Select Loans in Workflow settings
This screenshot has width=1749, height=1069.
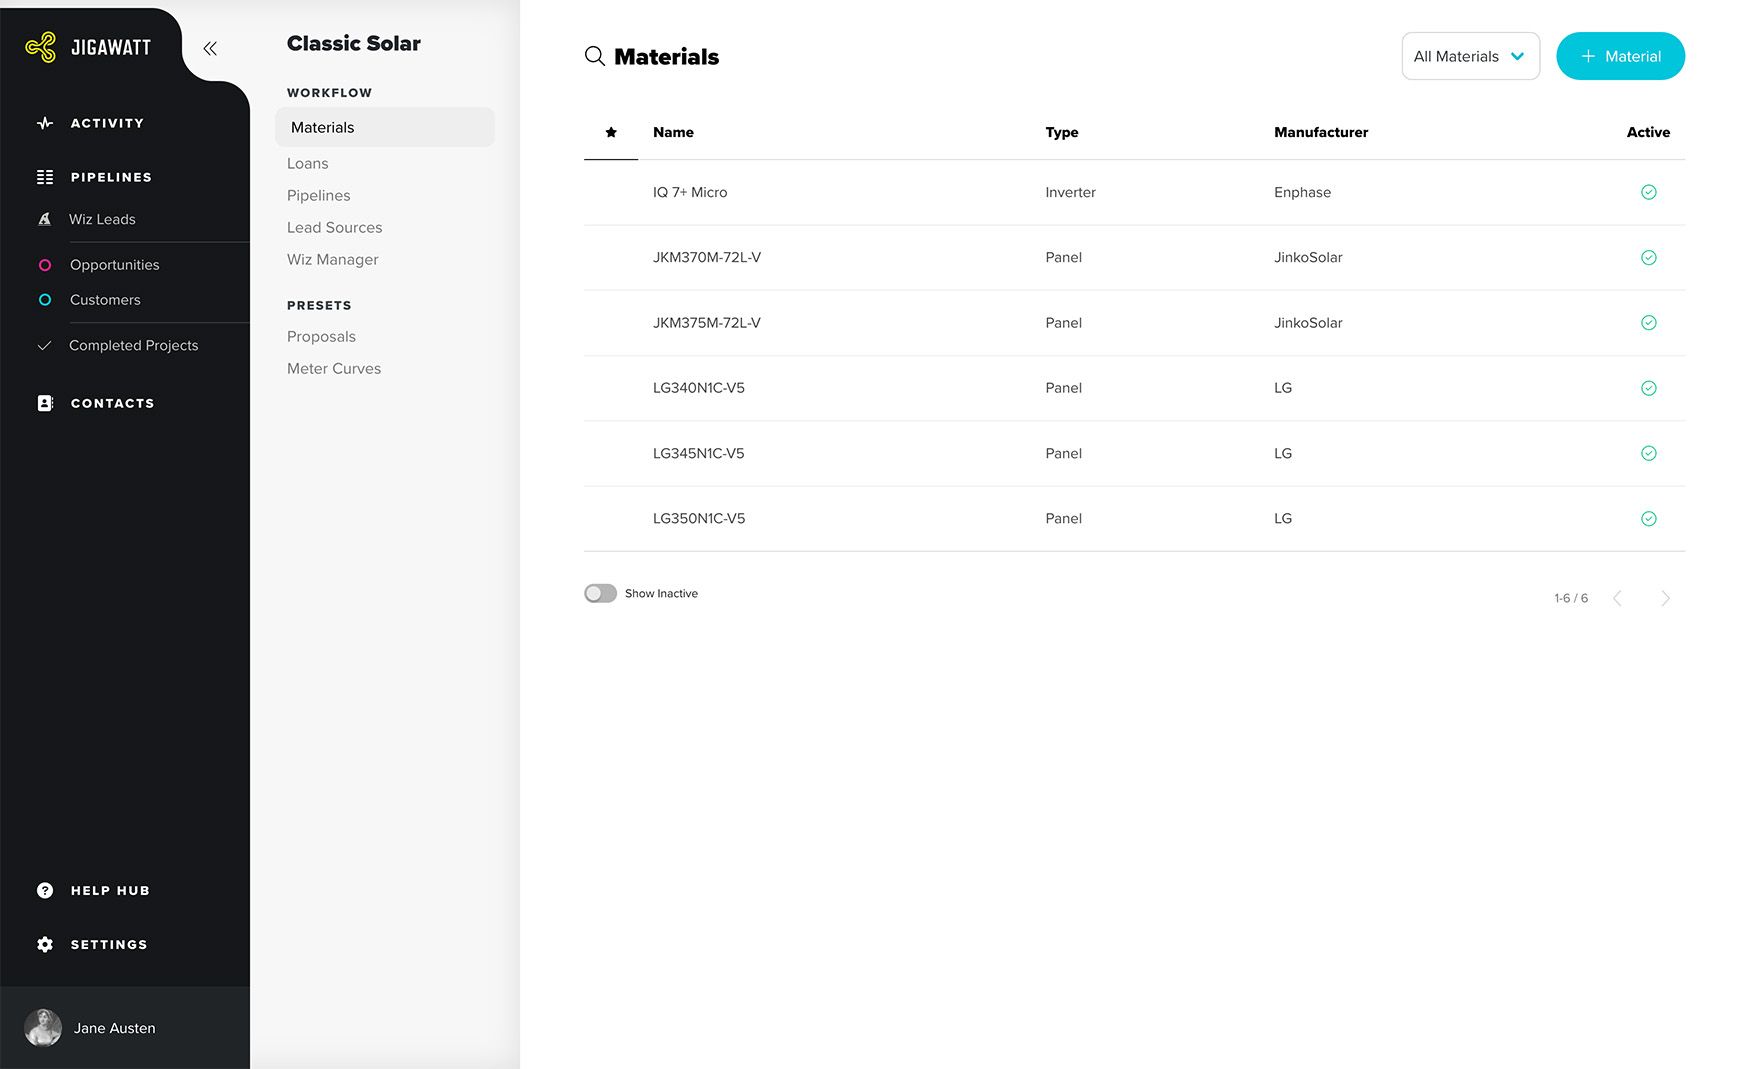[308, 164]
